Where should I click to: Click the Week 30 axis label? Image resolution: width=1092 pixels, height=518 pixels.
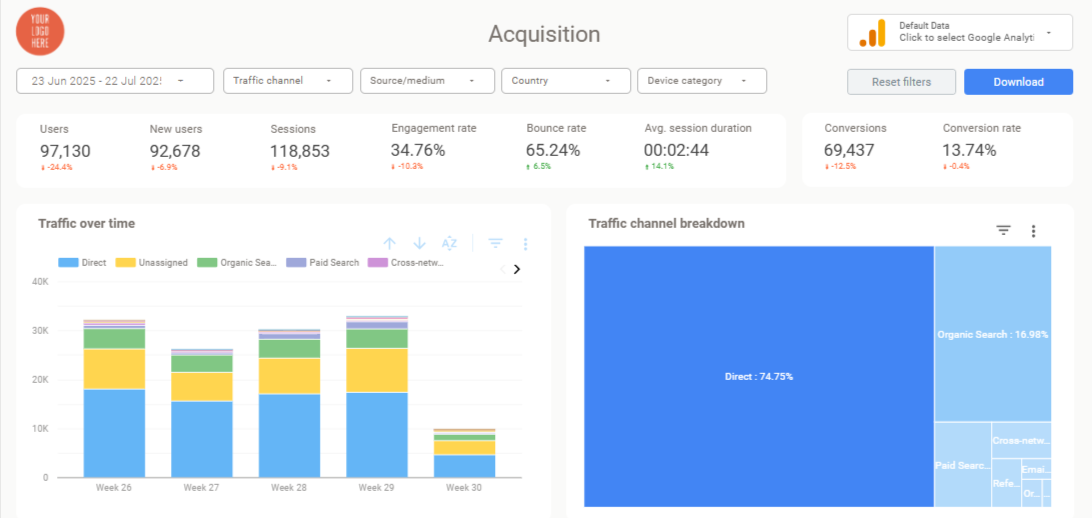pos(464,488)
